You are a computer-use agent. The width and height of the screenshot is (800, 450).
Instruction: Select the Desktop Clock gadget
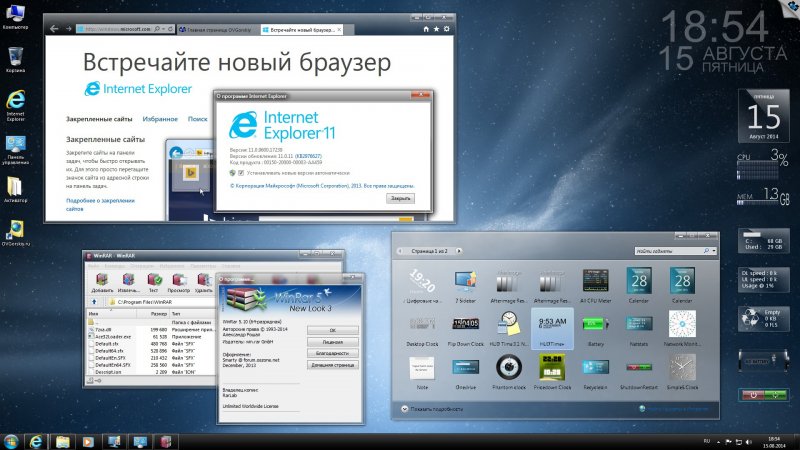click(x=422, y=329)
